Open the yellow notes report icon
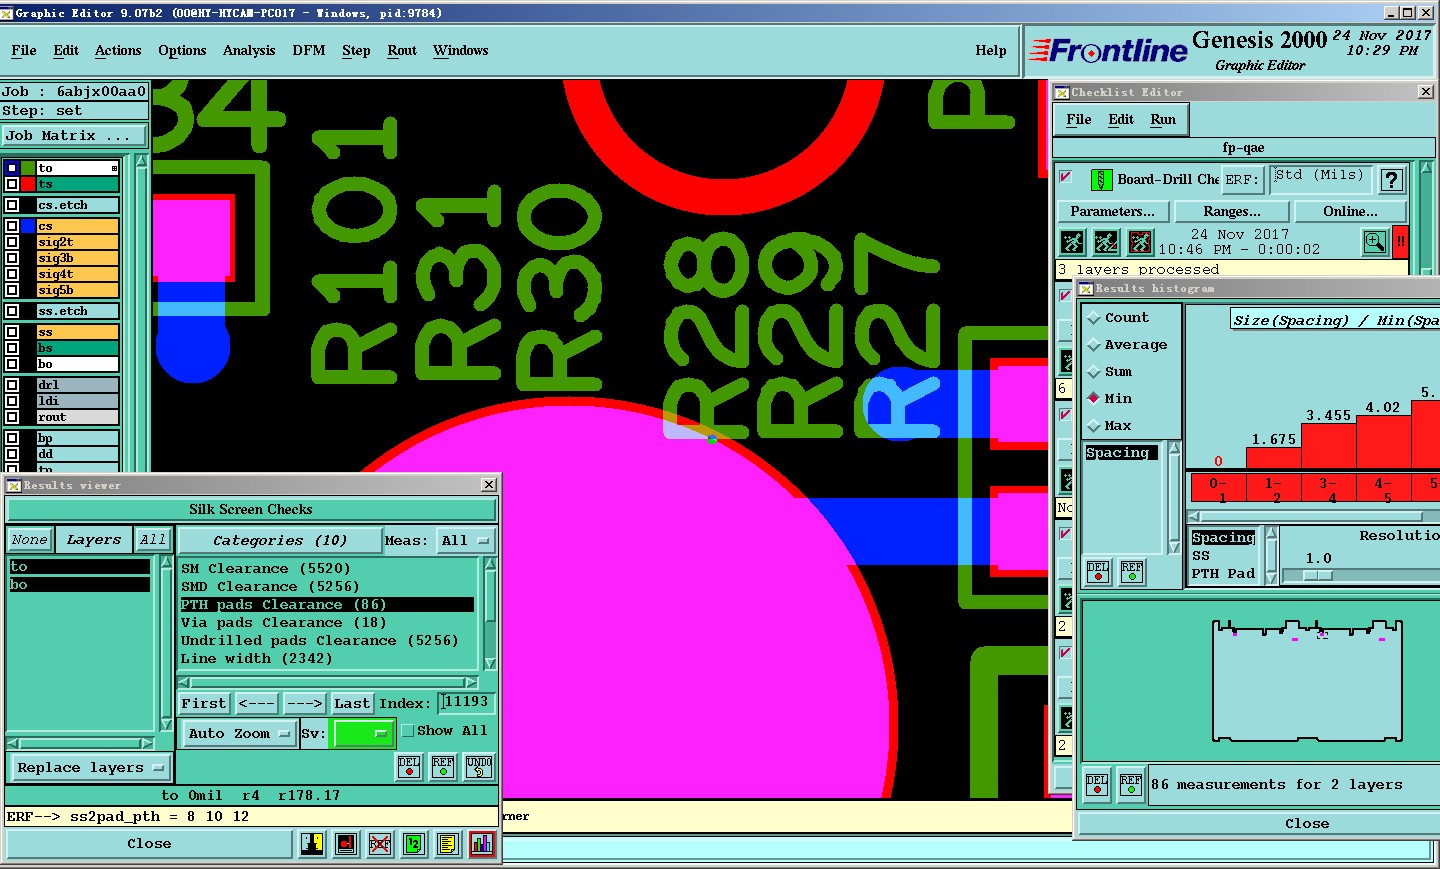Screen dimensions: 1440x869 [448, 844]
